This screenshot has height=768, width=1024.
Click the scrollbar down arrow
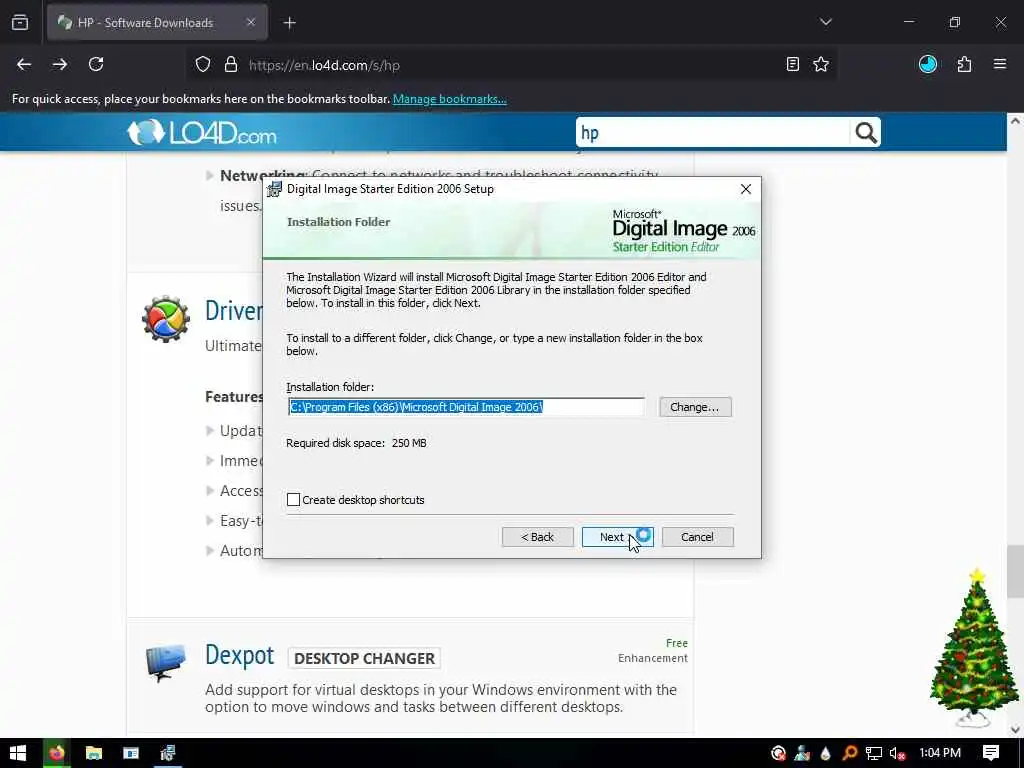click(1015, 729)
